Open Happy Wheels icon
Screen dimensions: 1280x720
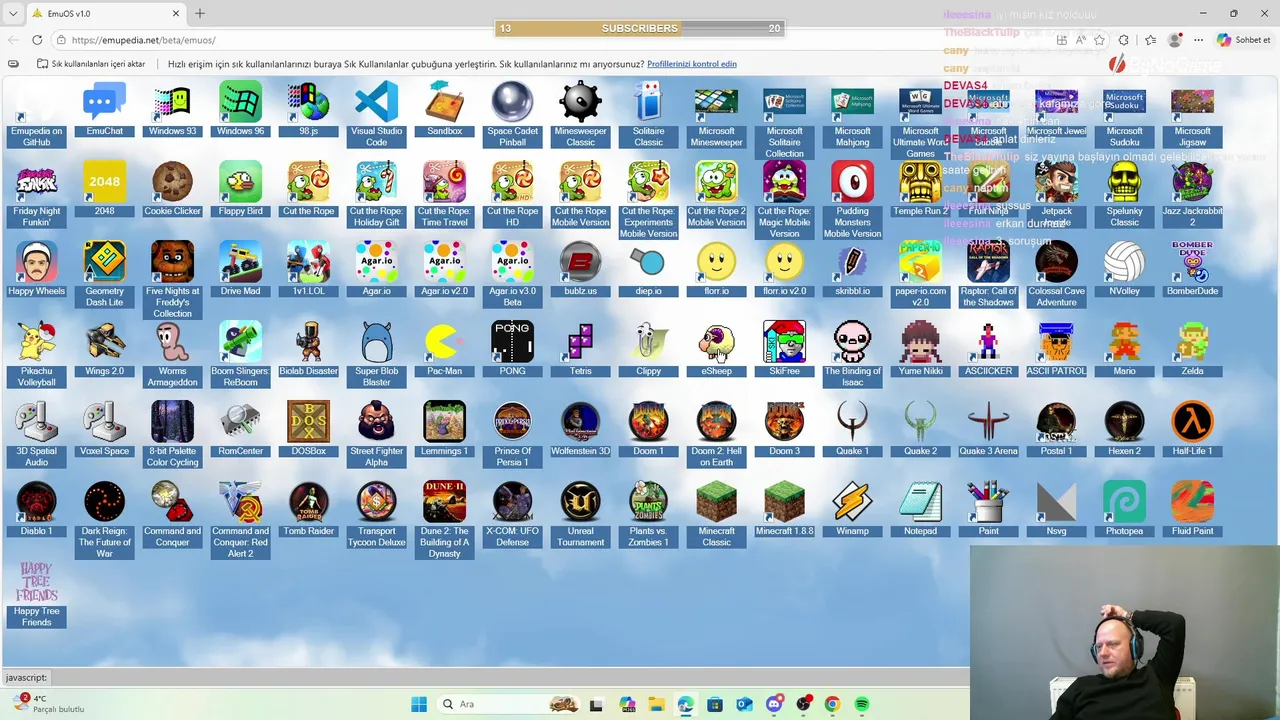pyautogui.click(x=36, y=270)
